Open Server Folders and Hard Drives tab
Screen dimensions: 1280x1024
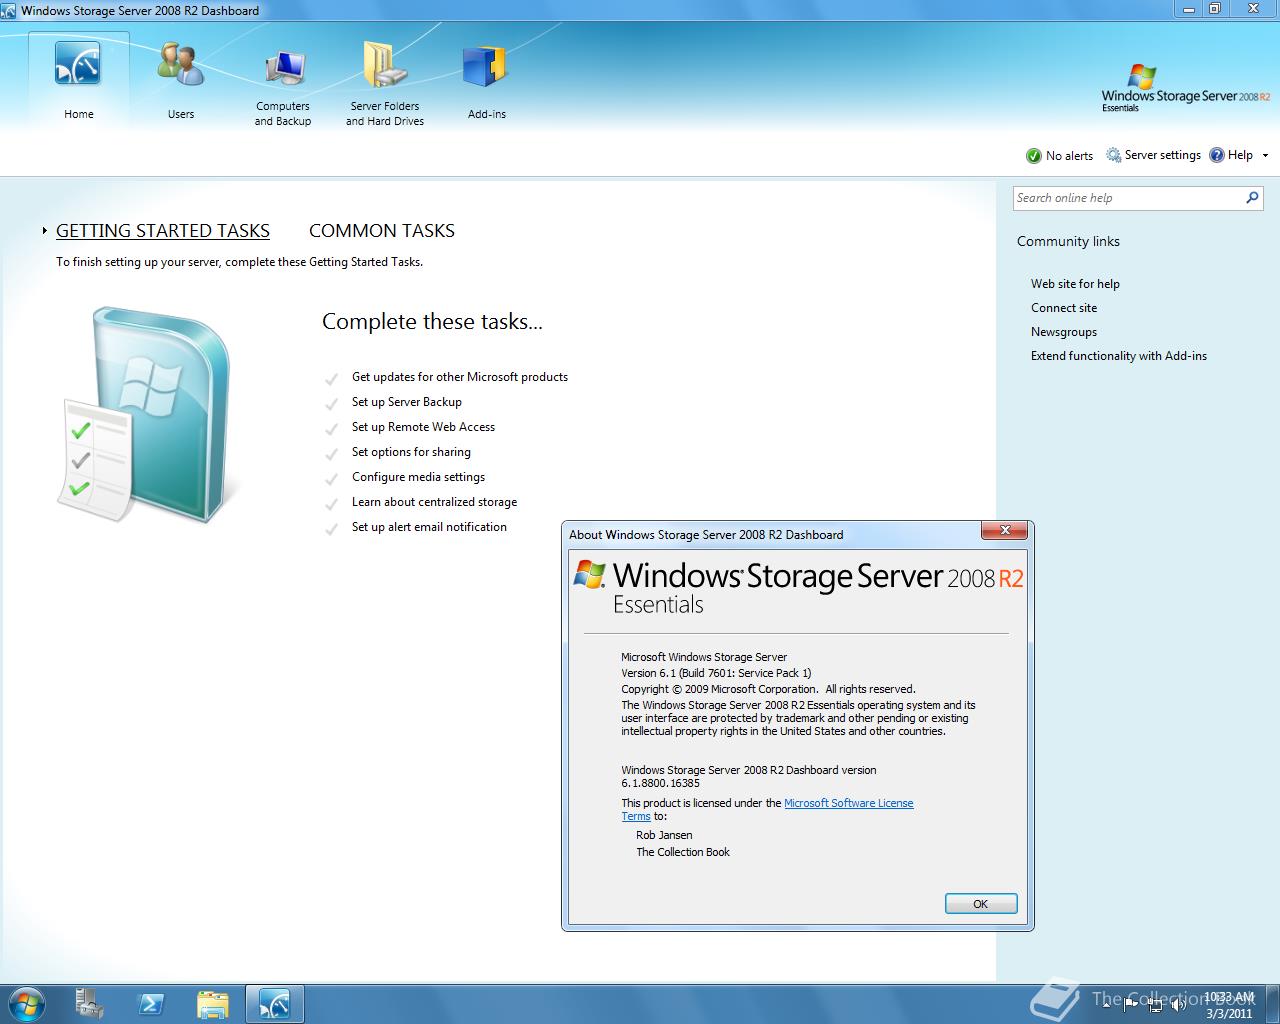(x=385, y=84)
